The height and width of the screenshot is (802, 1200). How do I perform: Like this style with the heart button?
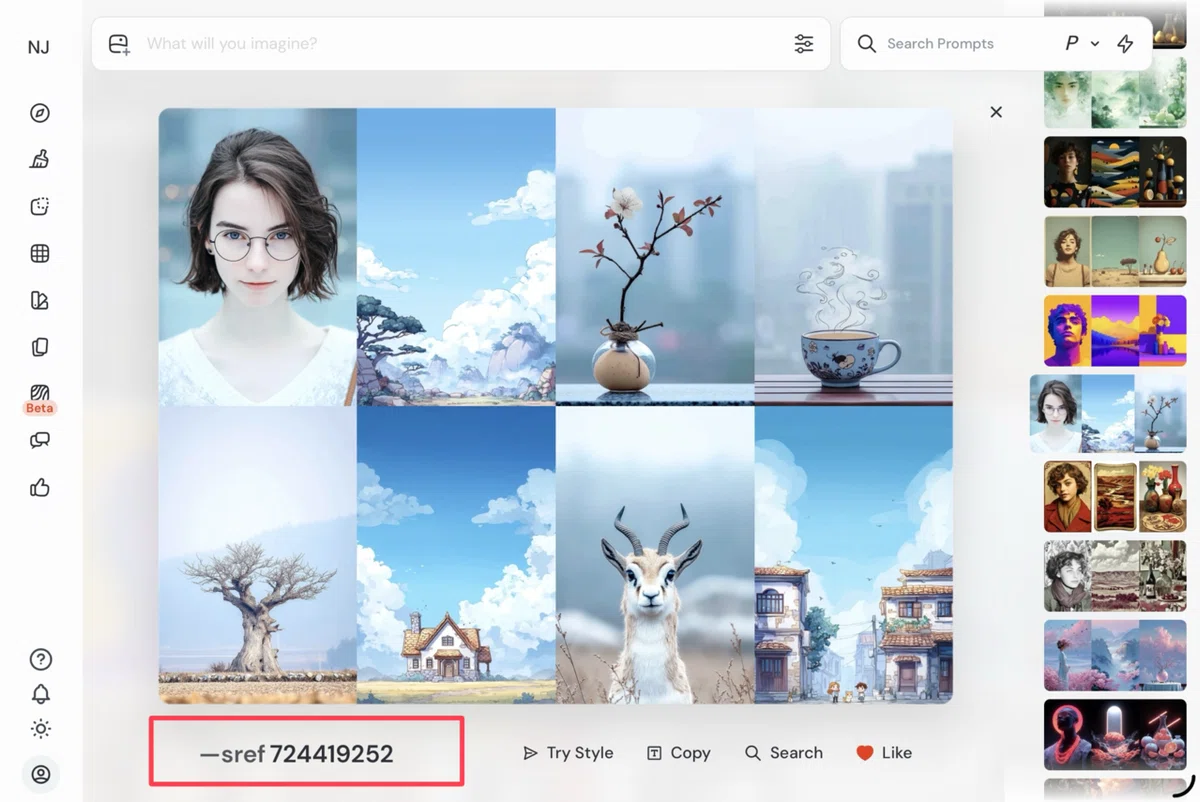(x=884, y=753)
